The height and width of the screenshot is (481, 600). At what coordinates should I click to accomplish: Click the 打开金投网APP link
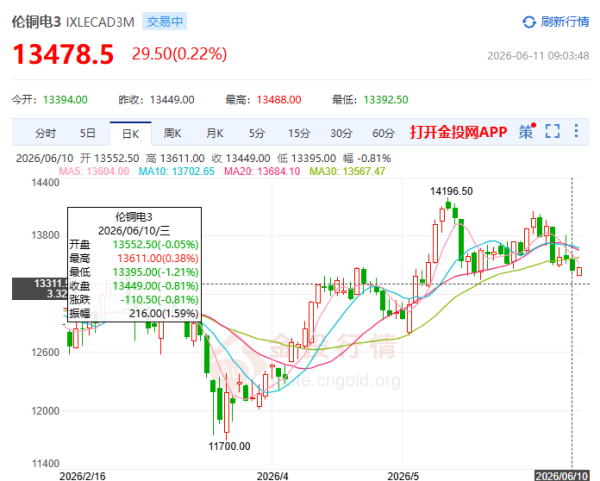point(458,132)
